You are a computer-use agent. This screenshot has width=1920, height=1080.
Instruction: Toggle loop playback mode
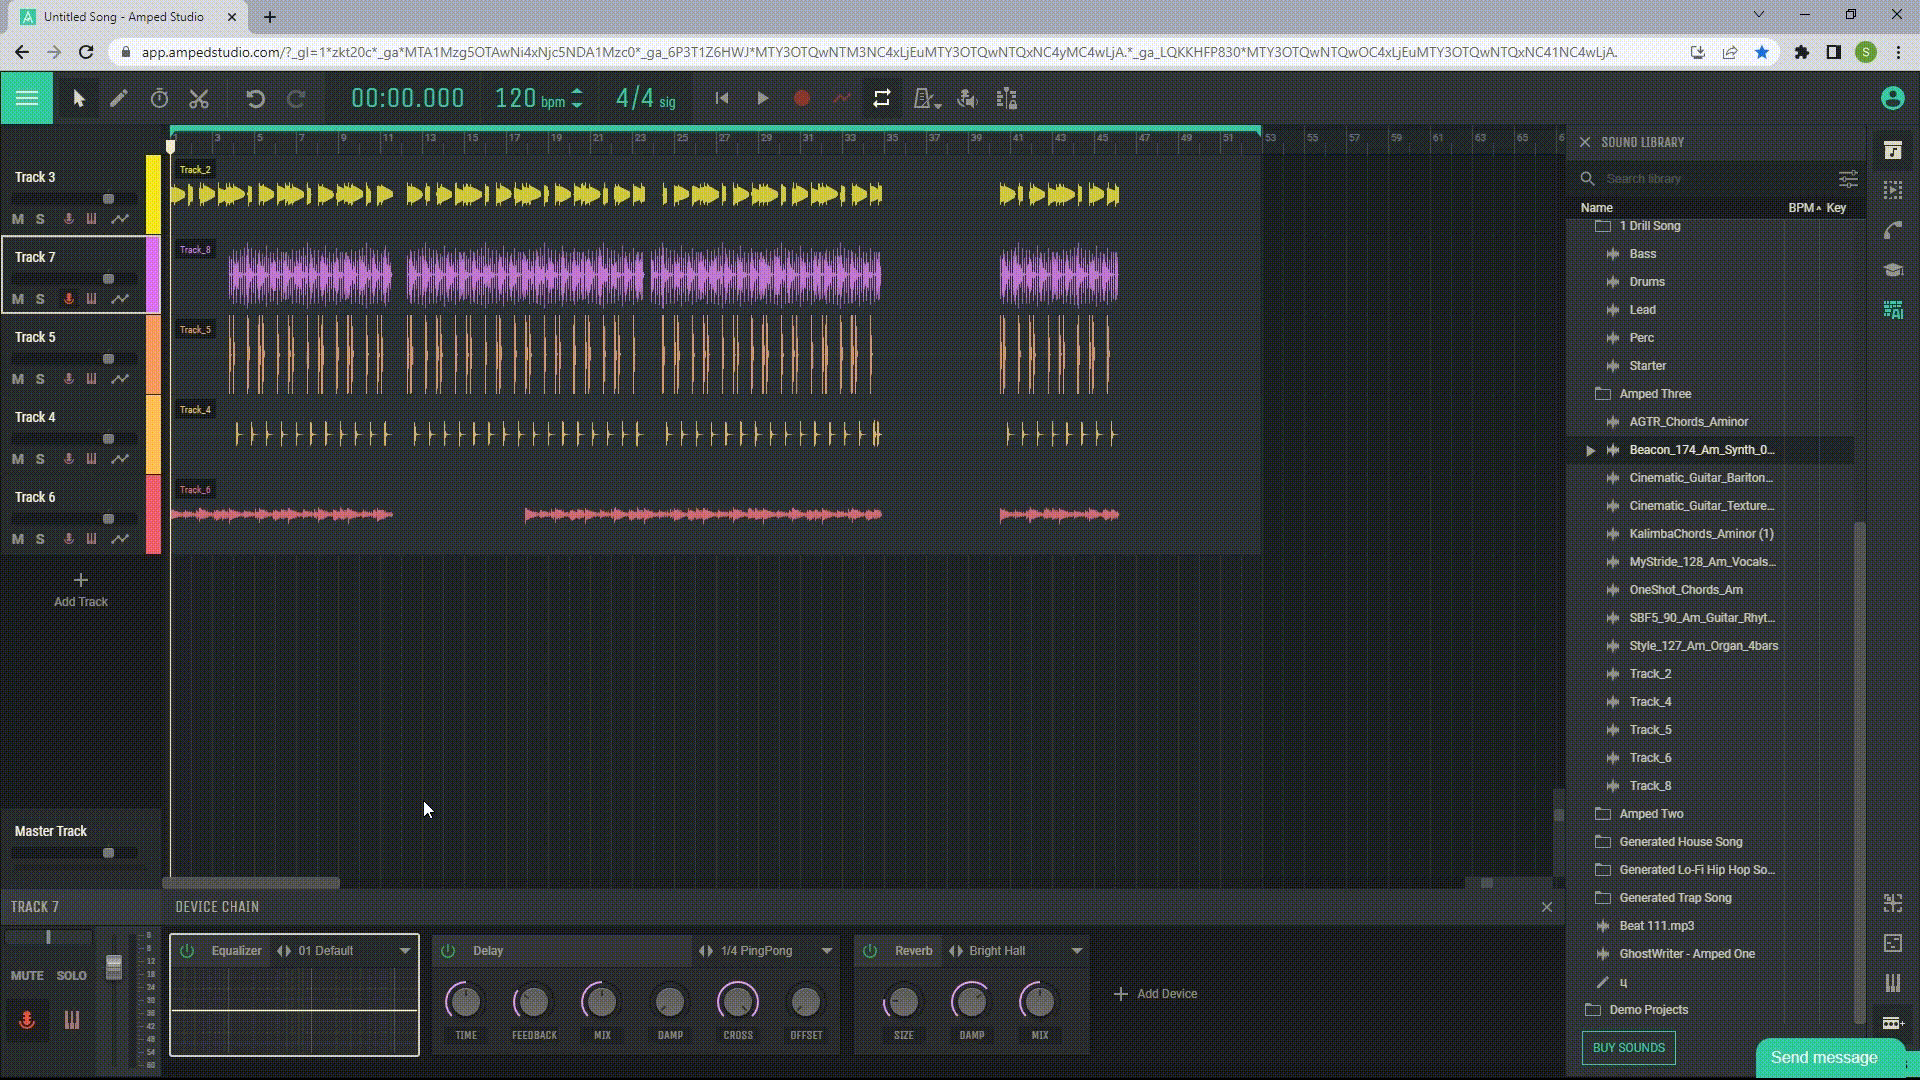(881, 98)
